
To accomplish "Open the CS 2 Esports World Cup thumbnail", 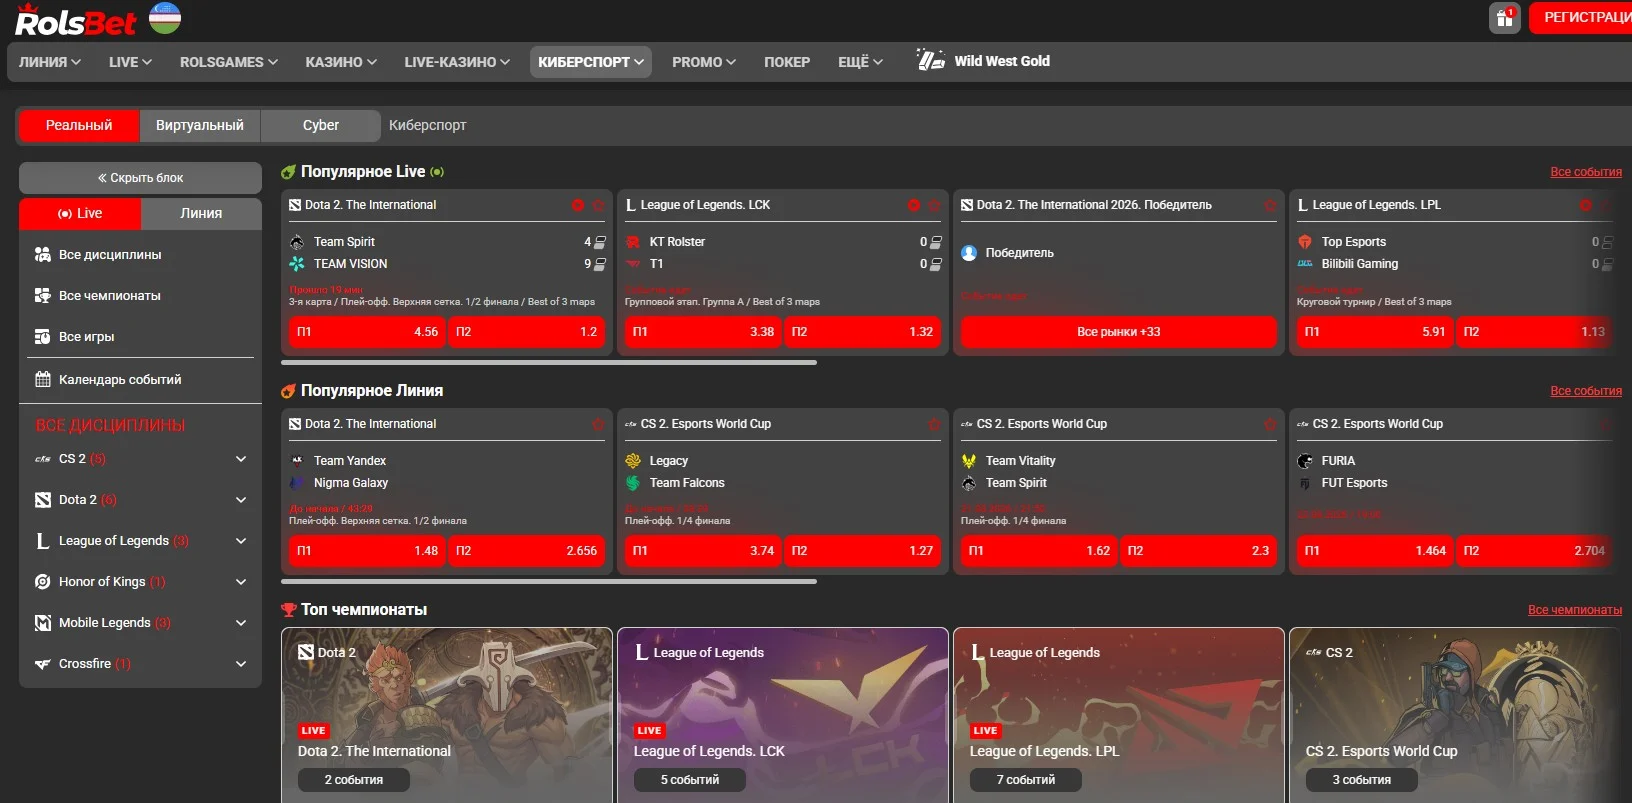I will (x=1454, y=715).
